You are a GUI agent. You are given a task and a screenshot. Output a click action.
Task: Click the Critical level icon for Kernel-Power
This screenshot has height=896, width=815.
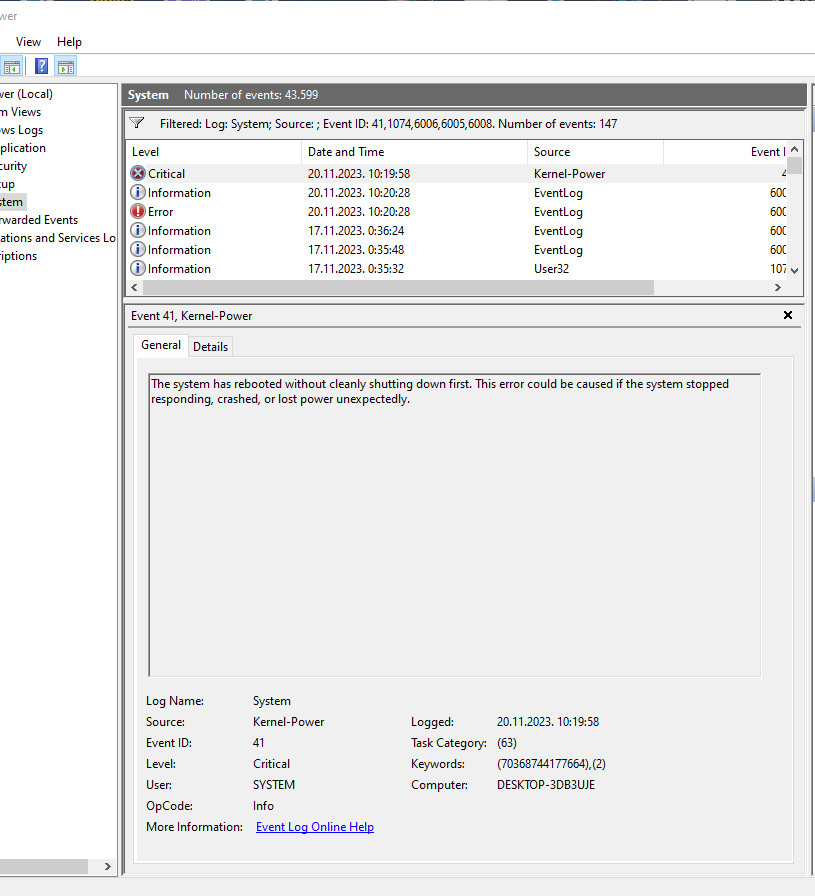(138, 173)
